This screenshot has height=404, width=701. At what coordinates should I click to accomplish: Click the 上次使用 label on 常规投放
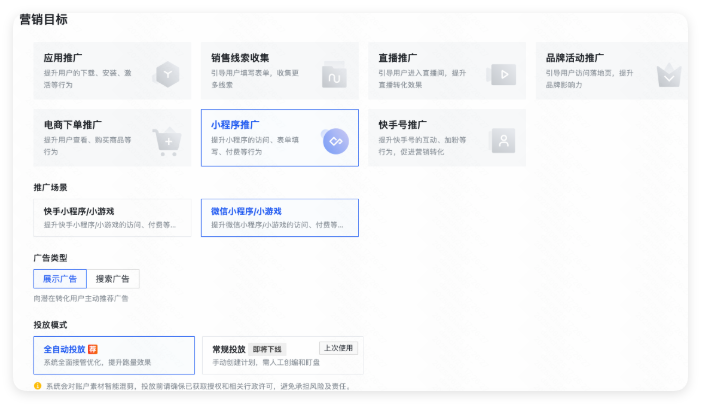coord(338,348)
